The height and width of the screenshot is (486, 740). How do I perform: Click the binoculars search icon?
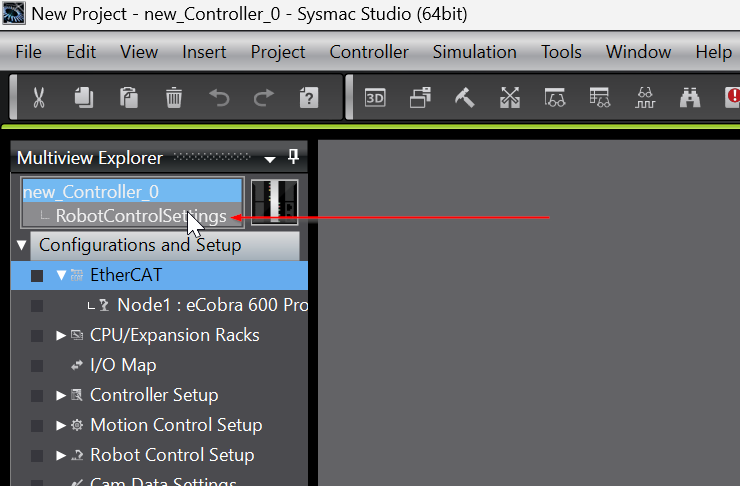(690, 98)
